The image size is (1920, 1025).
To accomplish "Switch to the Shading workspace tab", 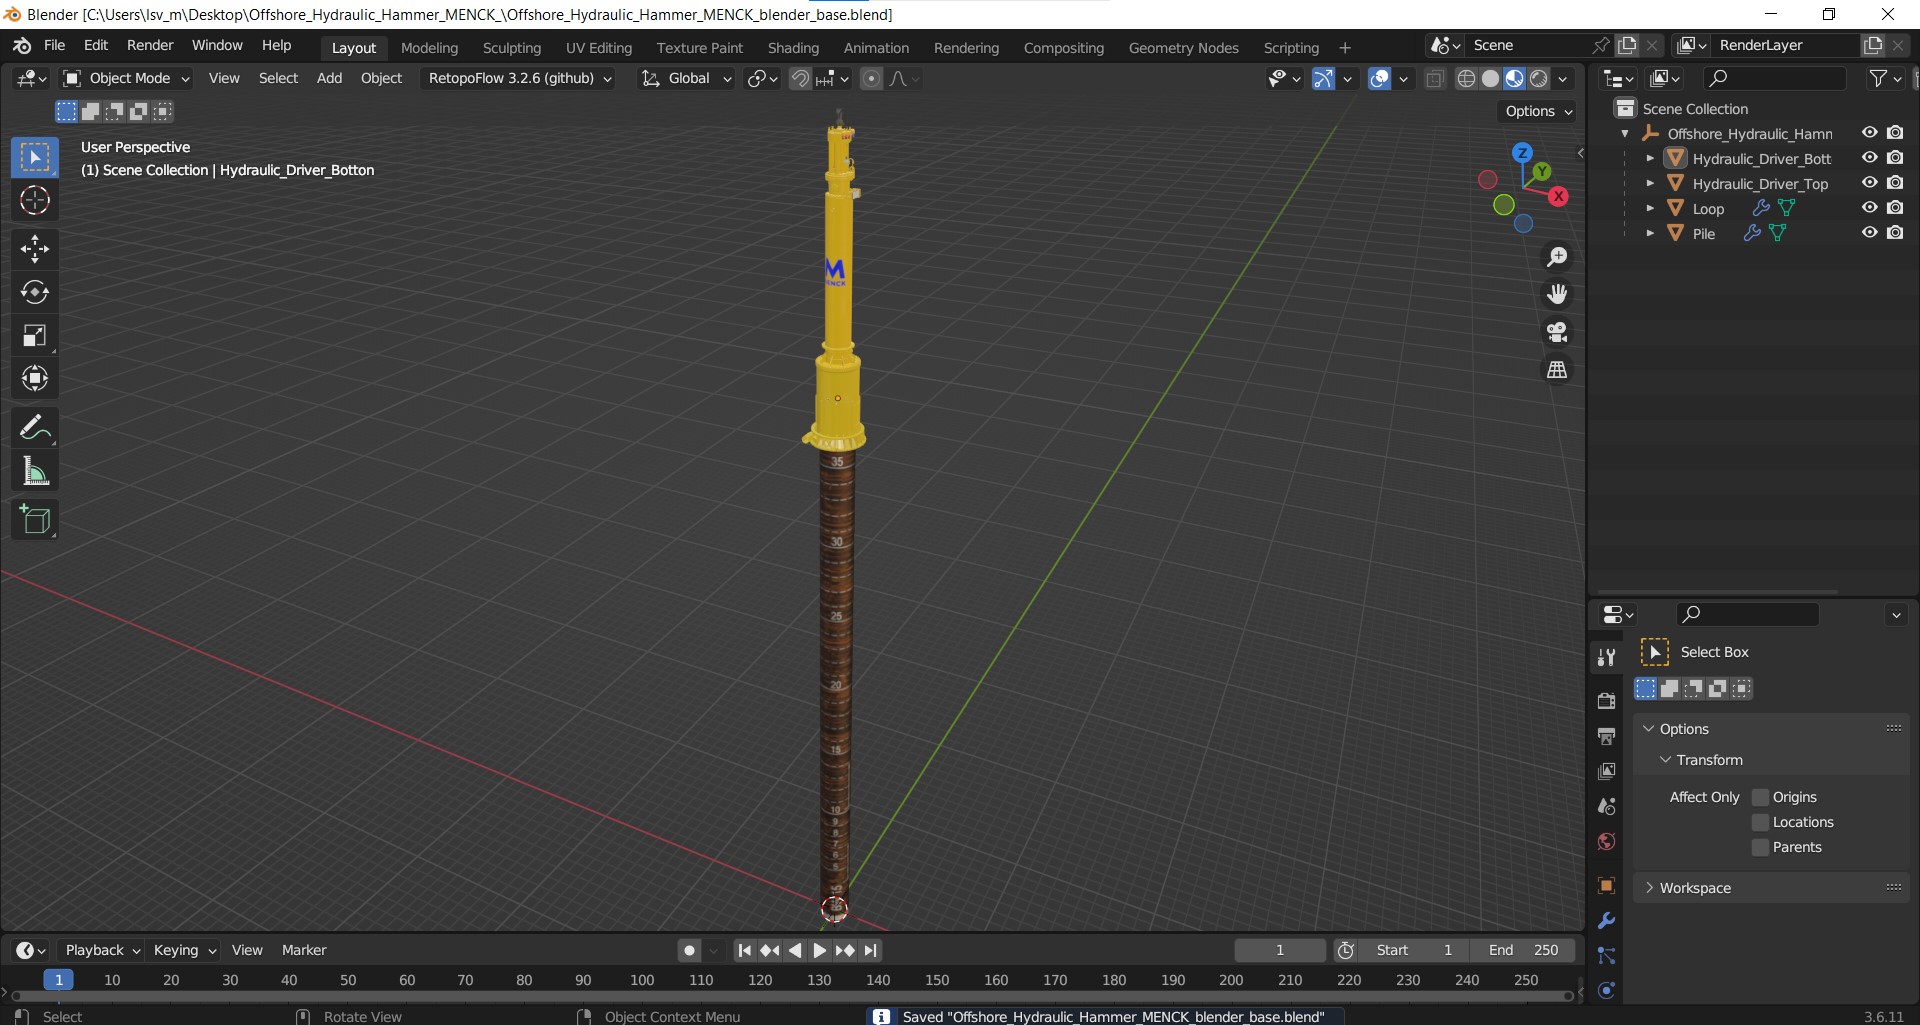I will coord(793,47).
